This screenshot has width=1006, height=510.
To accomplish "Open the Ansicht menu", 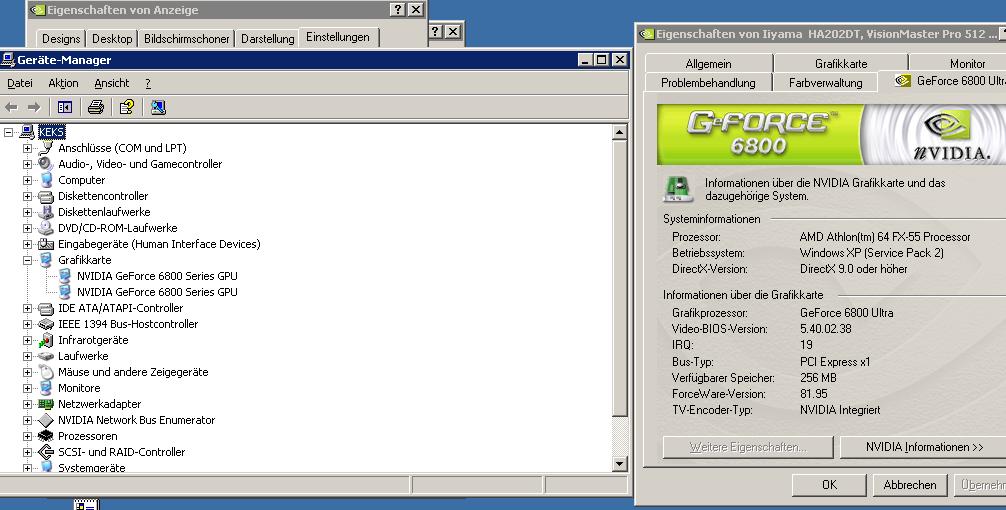I will (112, 83).
